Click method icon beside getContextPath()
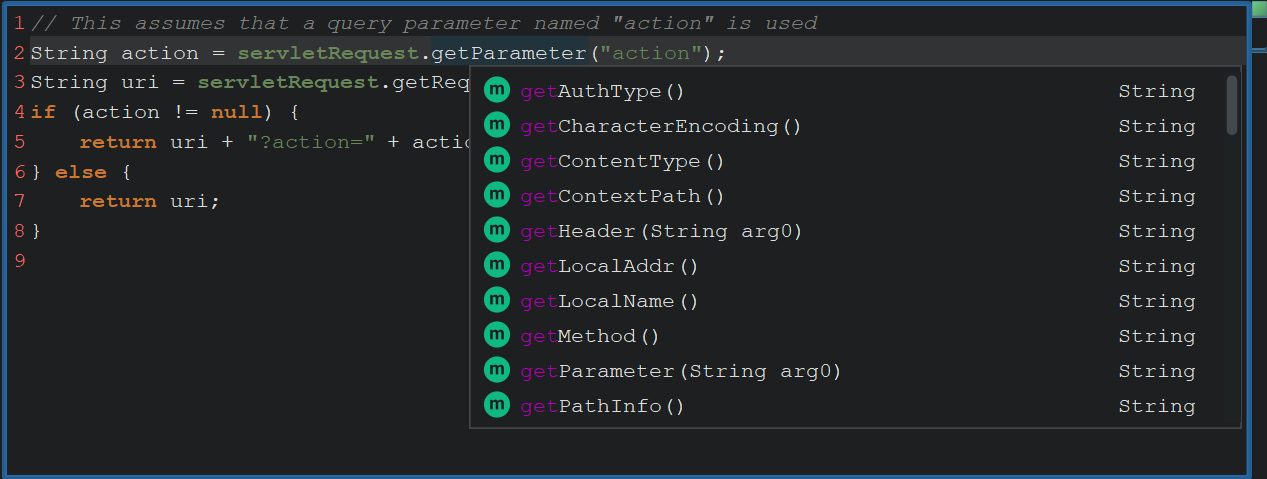1267x479 pixels. tap(497, 195)
